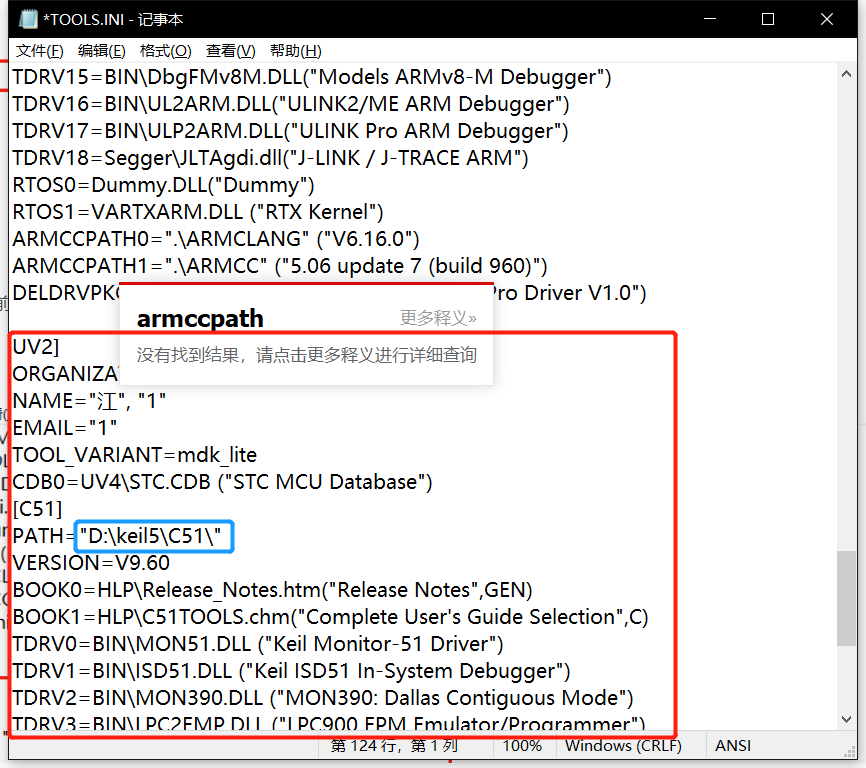Open the 文件 menu
866x768 pixels.
point(39,51)
